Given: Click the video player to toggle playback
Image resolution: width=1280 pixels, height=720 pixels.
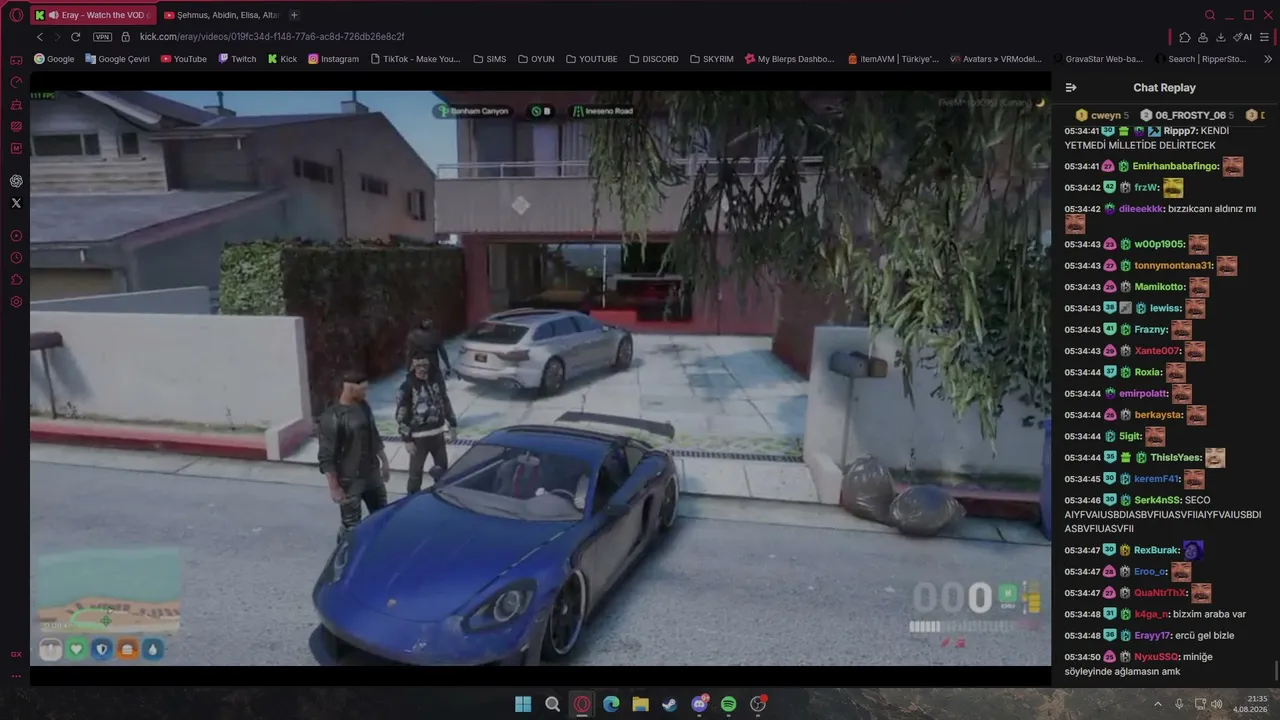Looking at the screenshot, I should coord(540,378).
